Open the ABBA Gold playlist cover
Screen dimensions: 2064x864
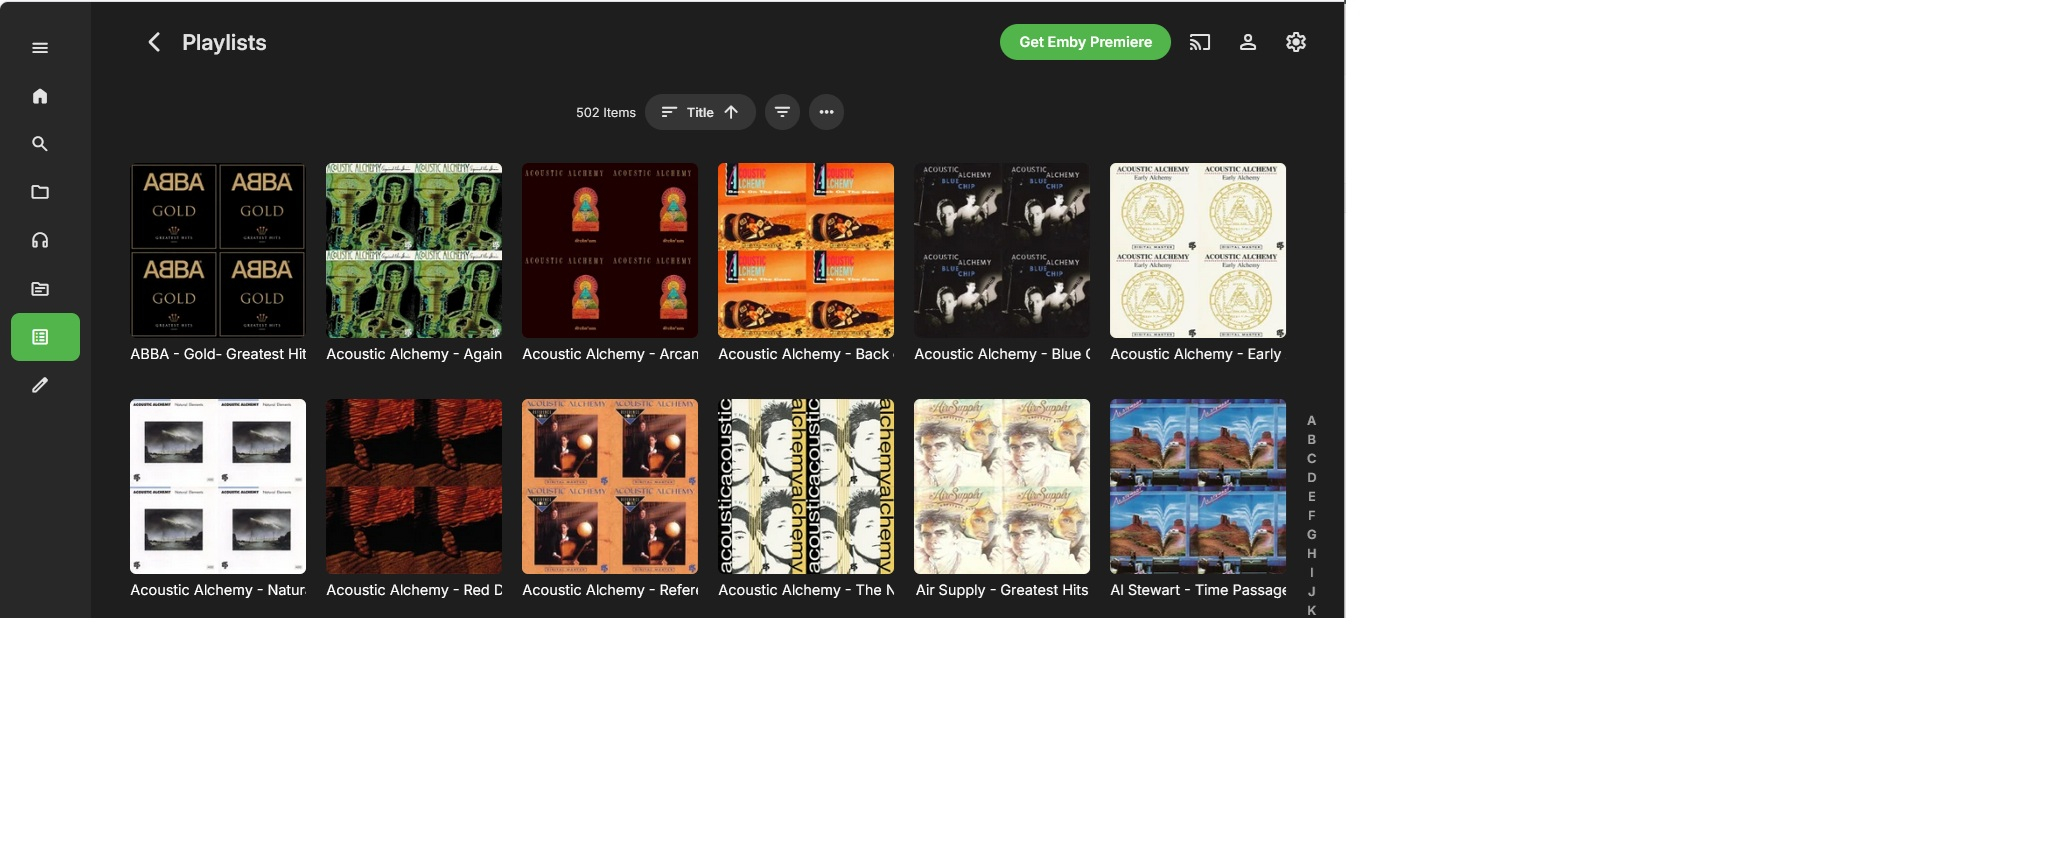(218, 250)
